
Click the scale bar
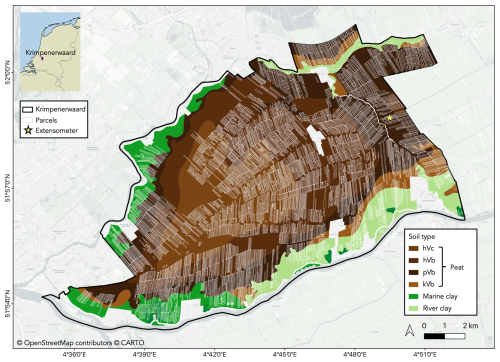pos(445,336)
